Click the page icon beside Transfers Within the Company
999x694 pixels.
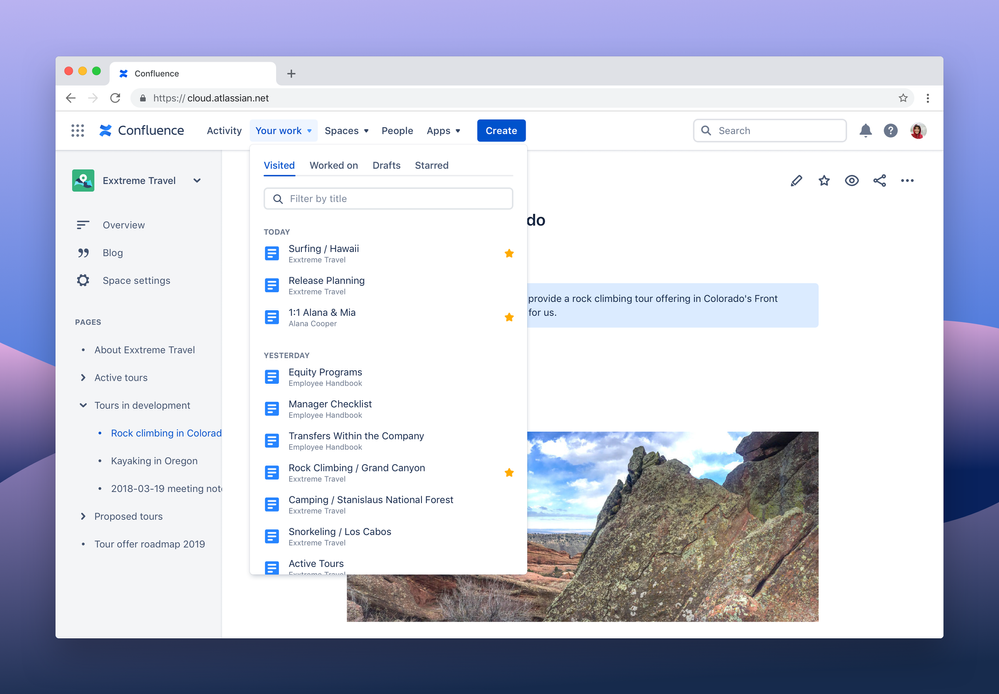pyautogui.click(x=272, y=440)
